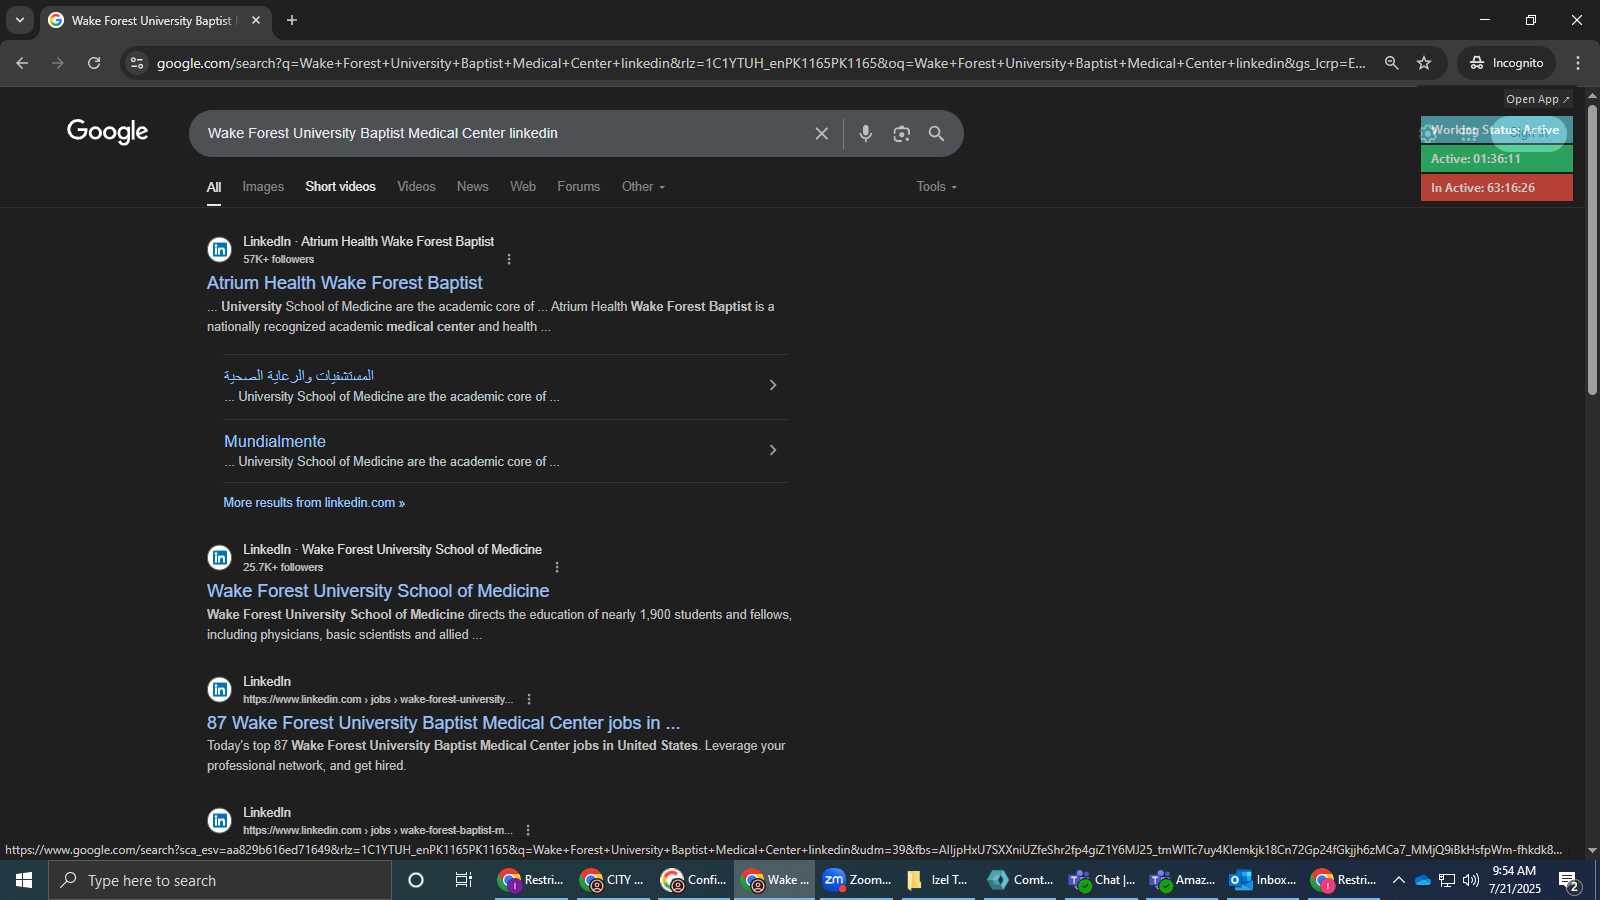Clear the search box with X icon
The image size is (1600, 900).
click(822, 133)
